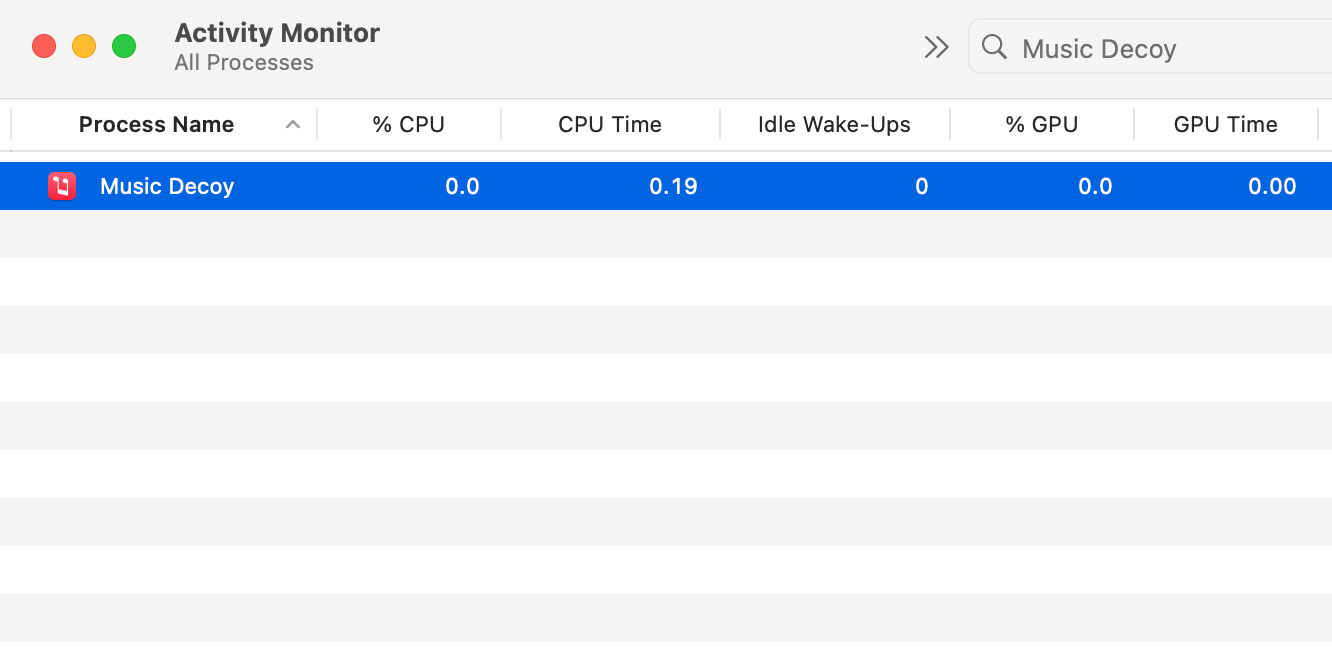Select the Idle Wake-Ups column header
Viewport: 1332px width, 666px height.
(x=834, y=125)
